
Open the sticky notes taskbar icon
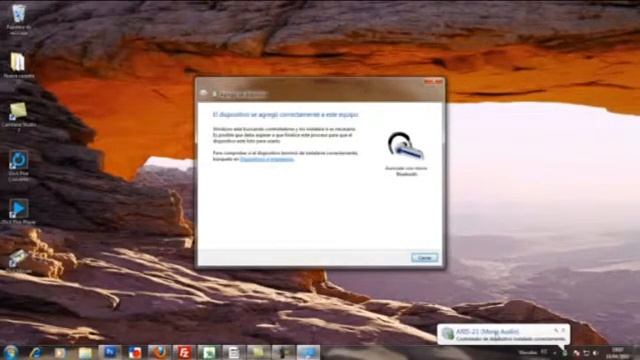click(259, 352)
